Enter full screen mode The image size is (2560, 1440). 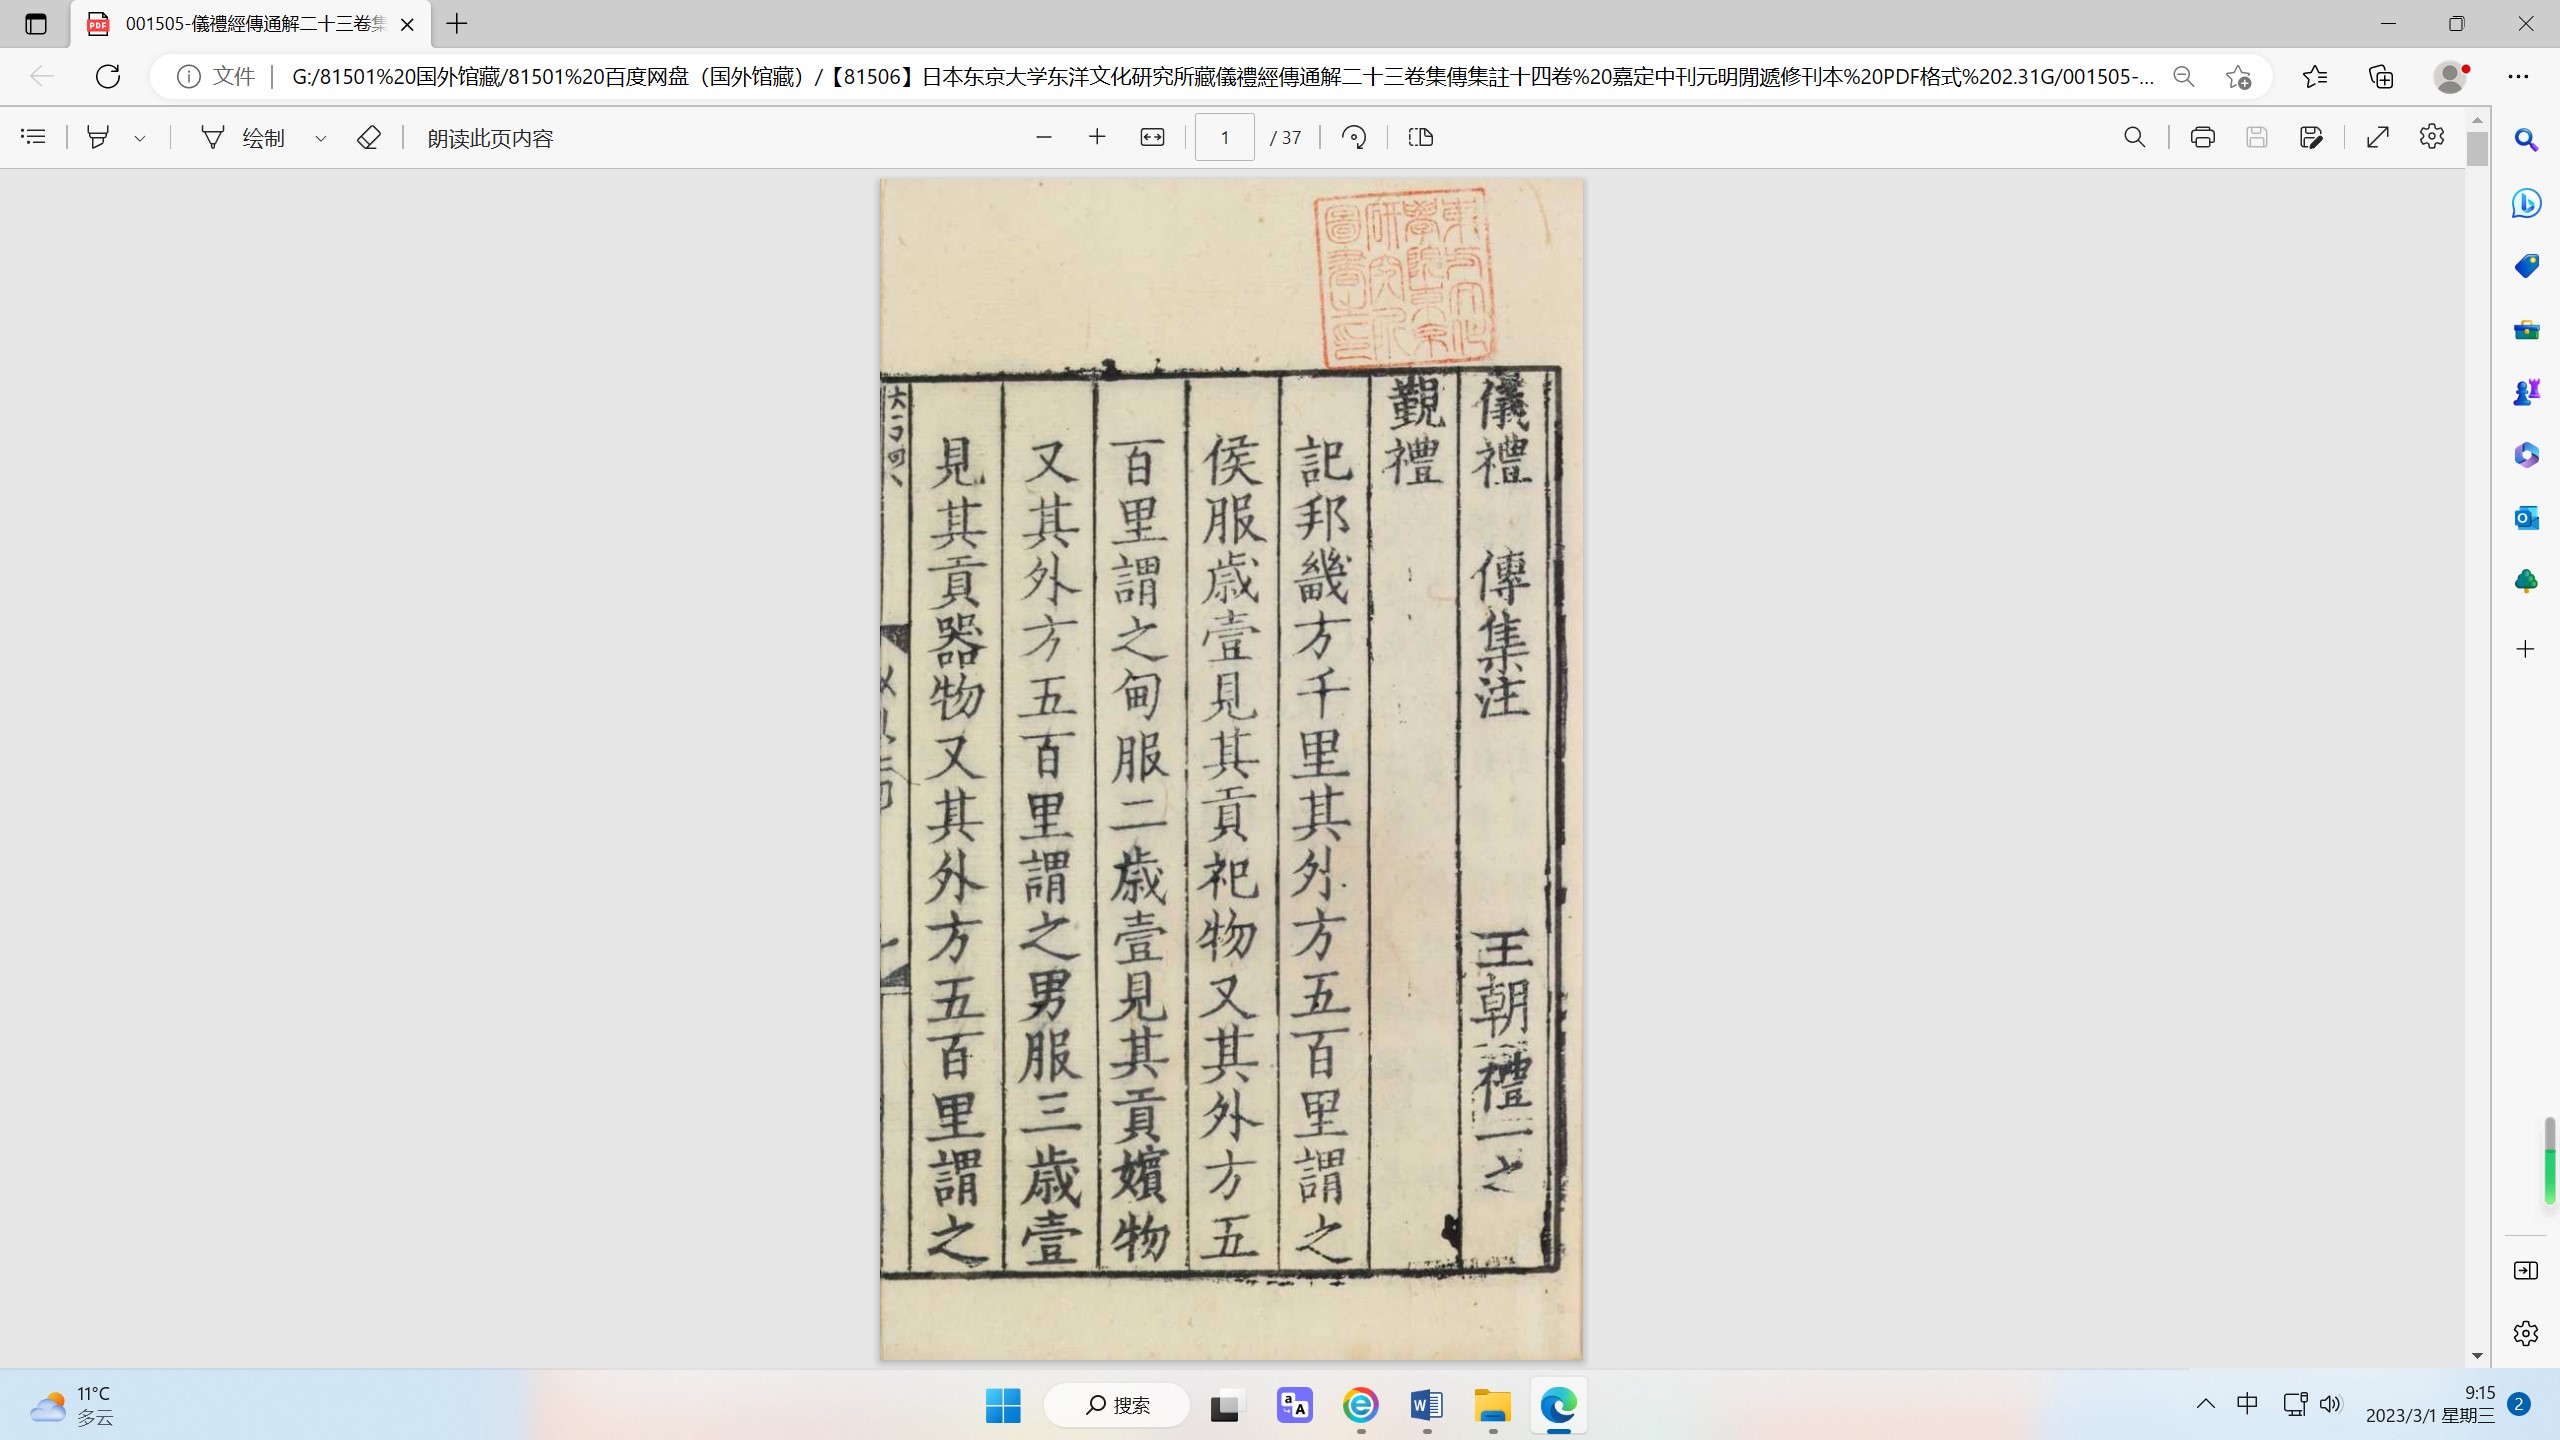pyautogui.click(x=2378, y=137)
